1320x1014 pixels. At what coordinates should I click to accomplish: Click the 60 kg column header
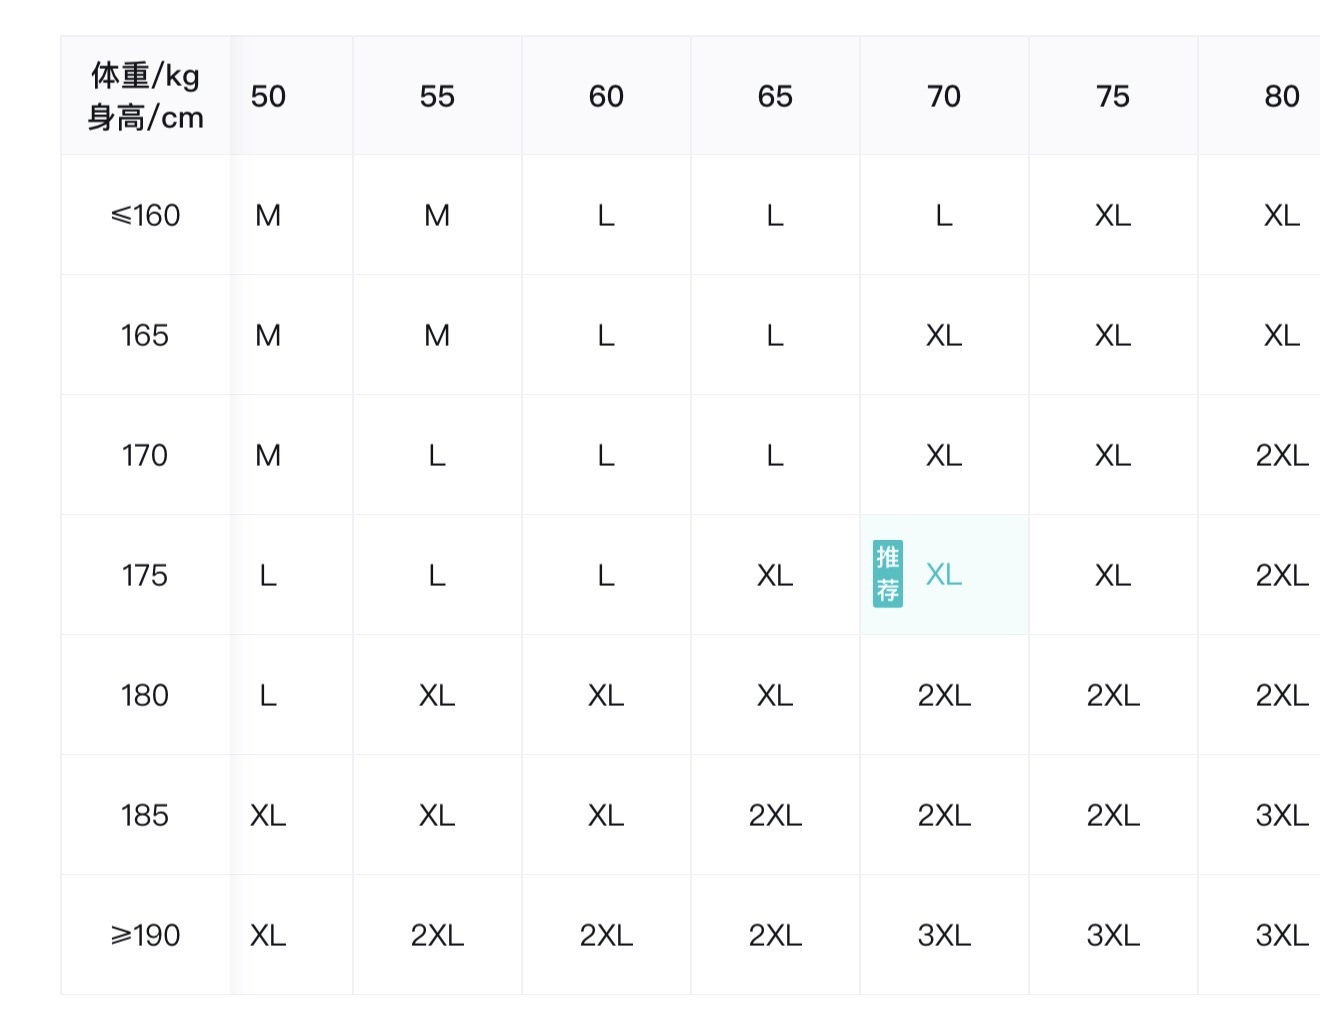[606, 96]
